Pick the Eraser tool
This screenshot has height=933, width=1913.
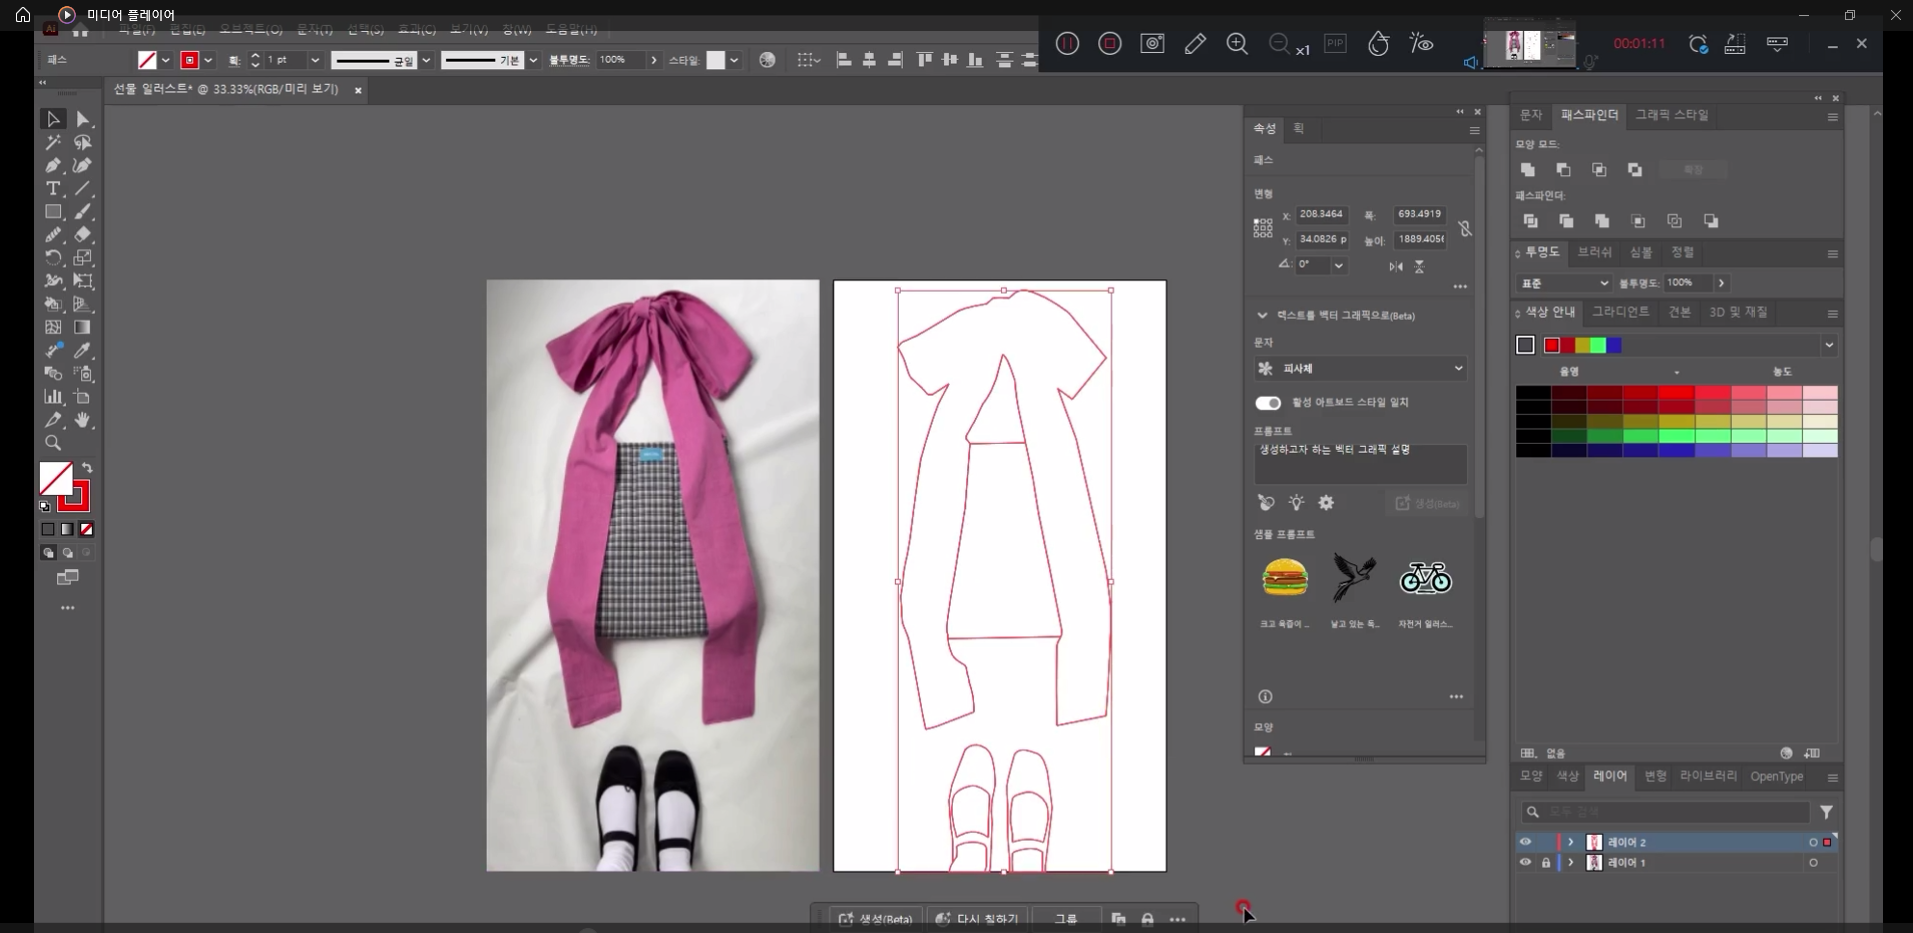(x=83, y=235)
